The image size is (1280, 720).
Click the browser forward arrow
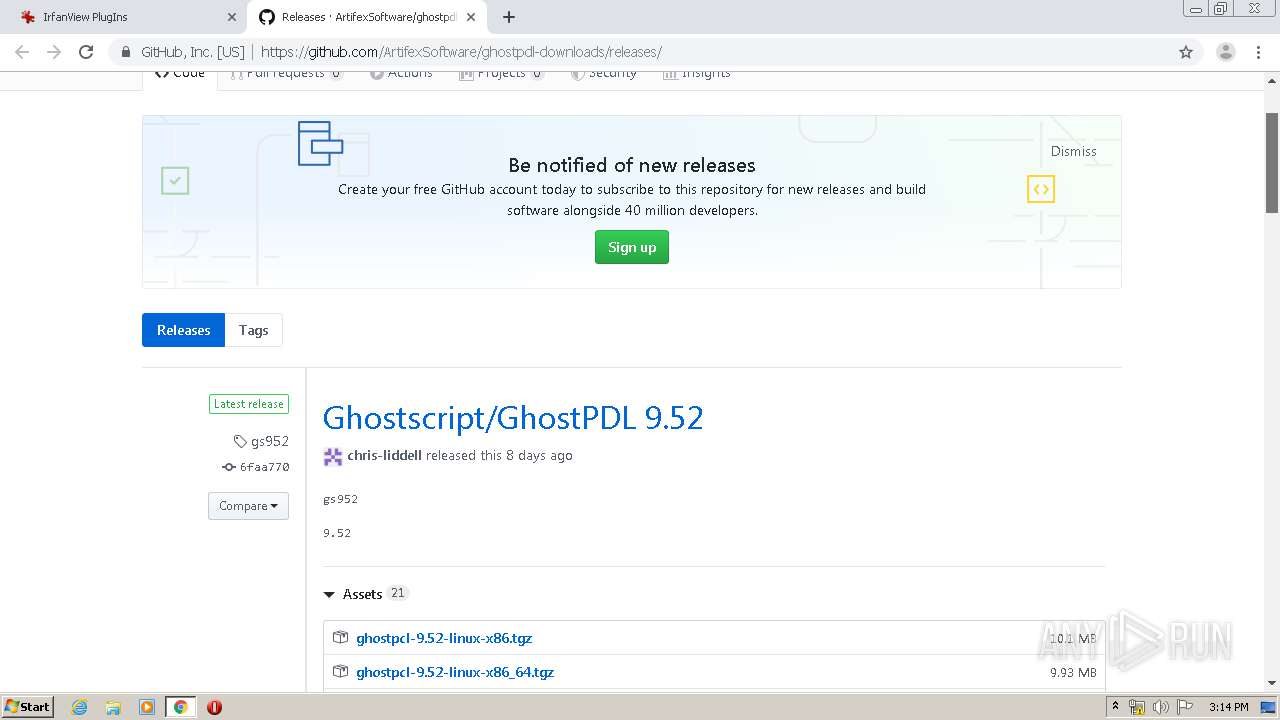54,52
